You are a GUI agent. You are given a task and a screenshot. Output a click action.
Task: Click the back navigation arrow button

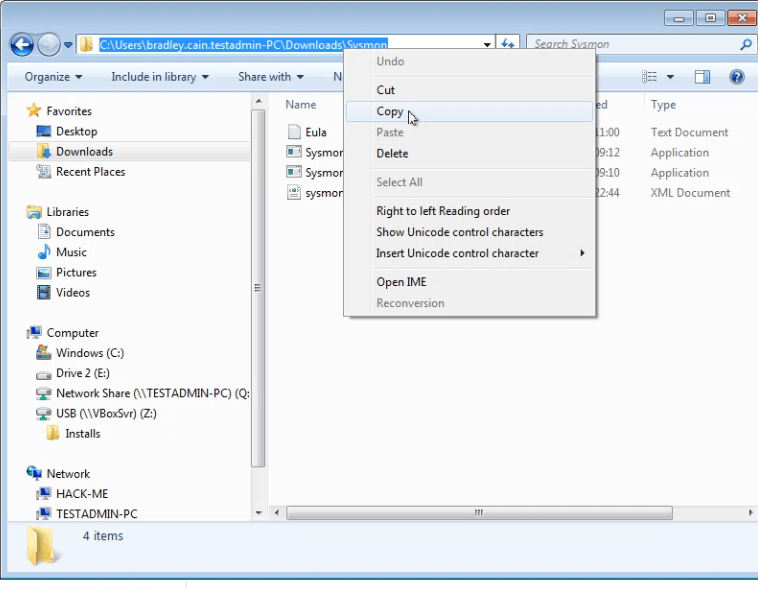pos(22,45)
